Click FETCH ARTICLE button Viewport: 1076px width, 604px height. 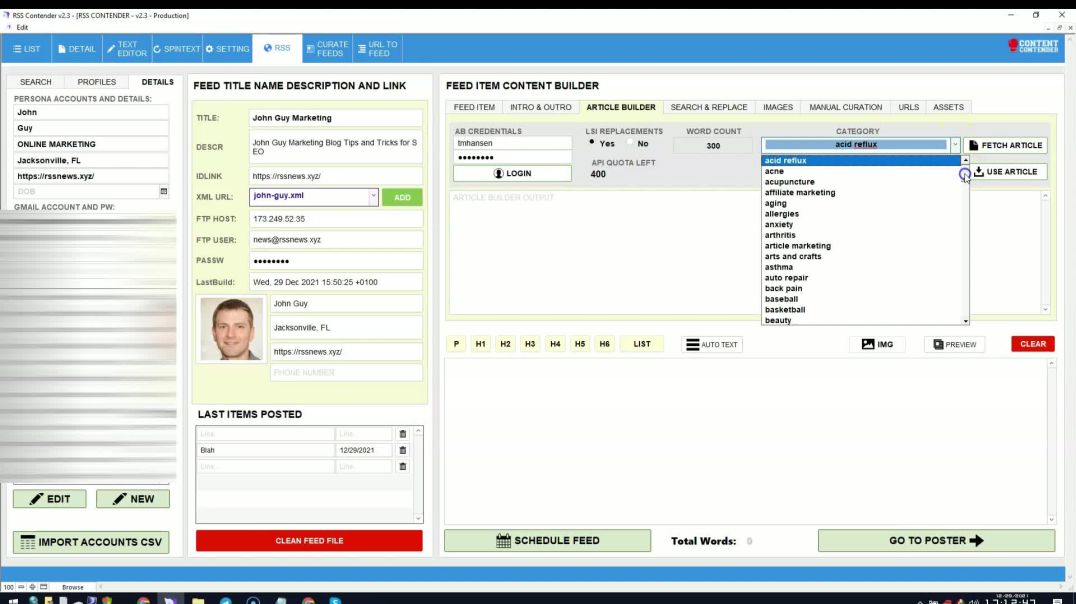tap(1005, 146)
